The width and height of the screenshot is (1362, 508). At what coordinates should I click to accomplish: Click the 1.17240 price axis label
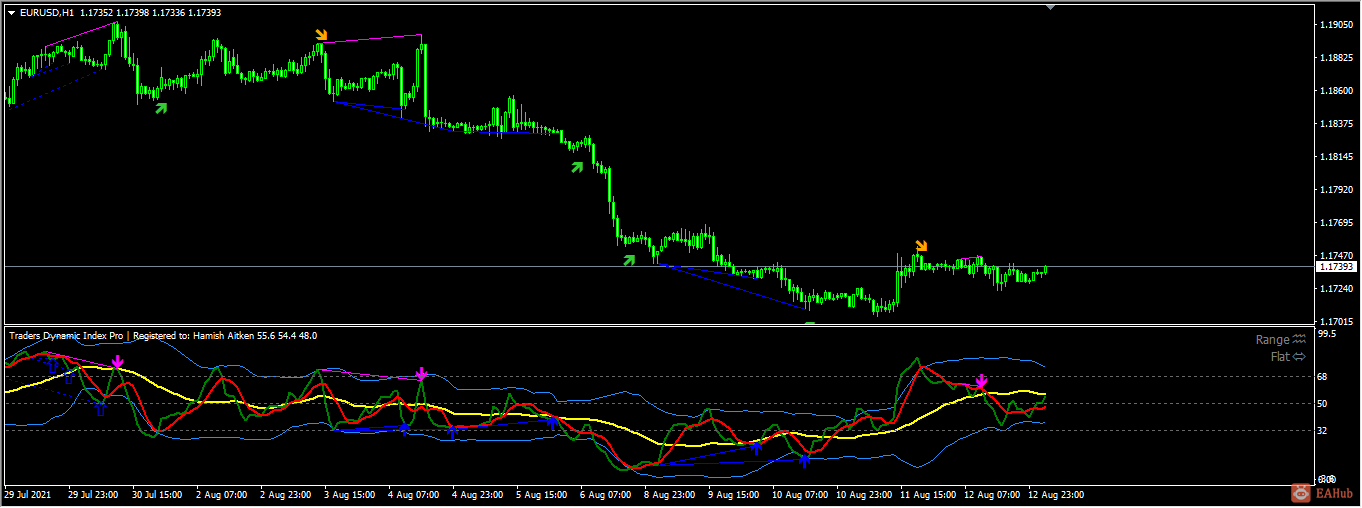click(x=1337, y=289)
